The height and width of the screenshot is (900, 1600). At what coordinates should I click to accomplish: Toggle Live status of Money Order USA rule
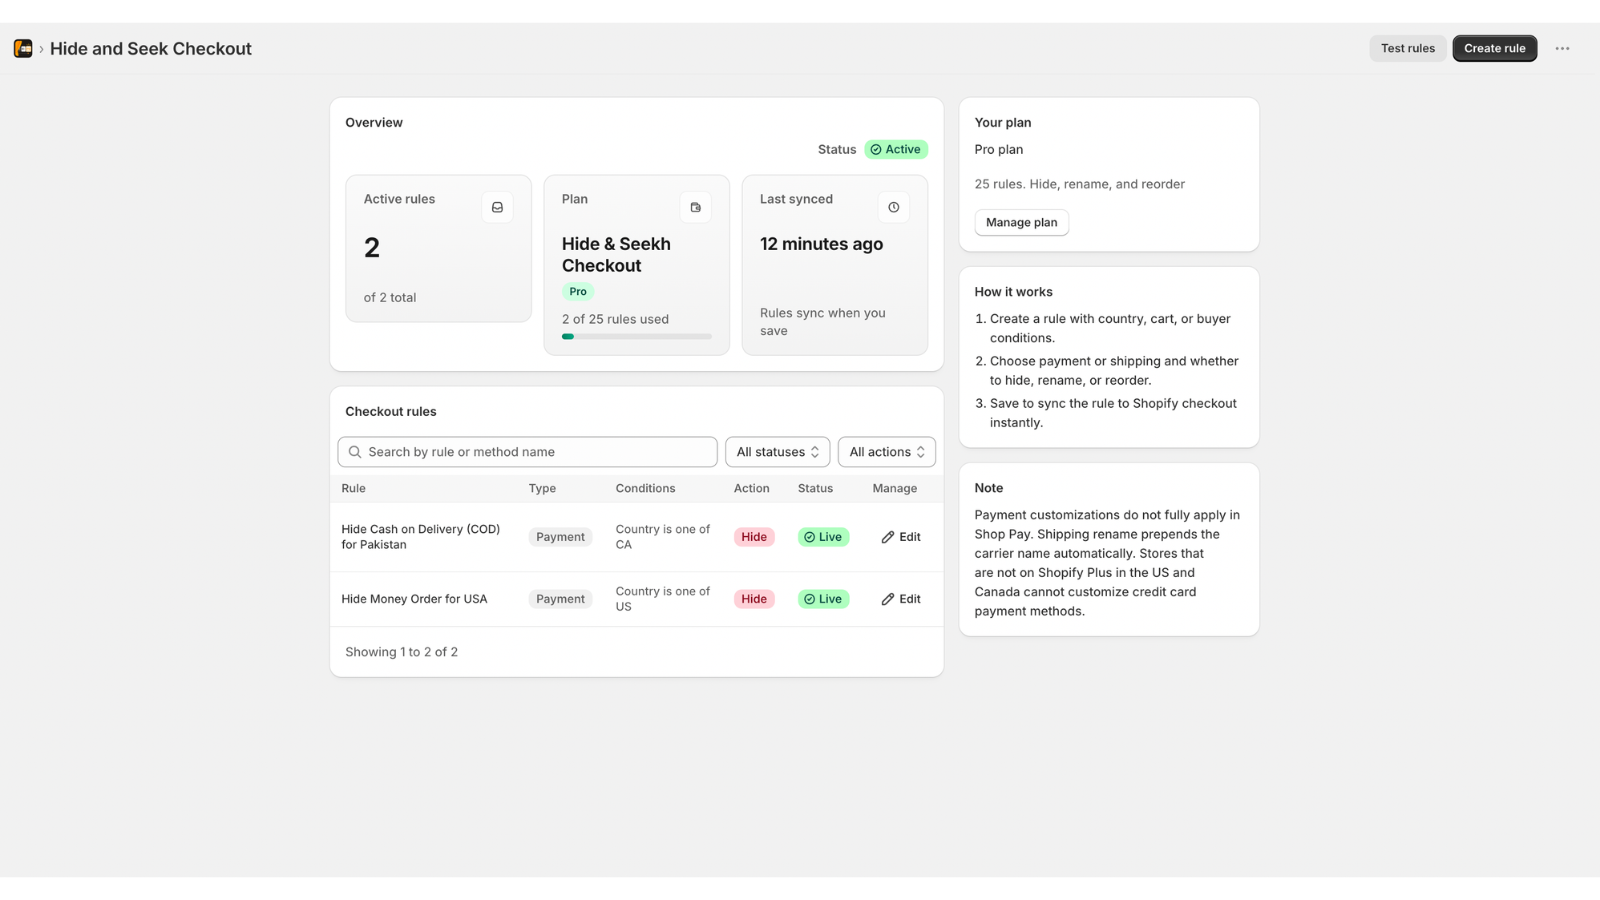[823, 599]
